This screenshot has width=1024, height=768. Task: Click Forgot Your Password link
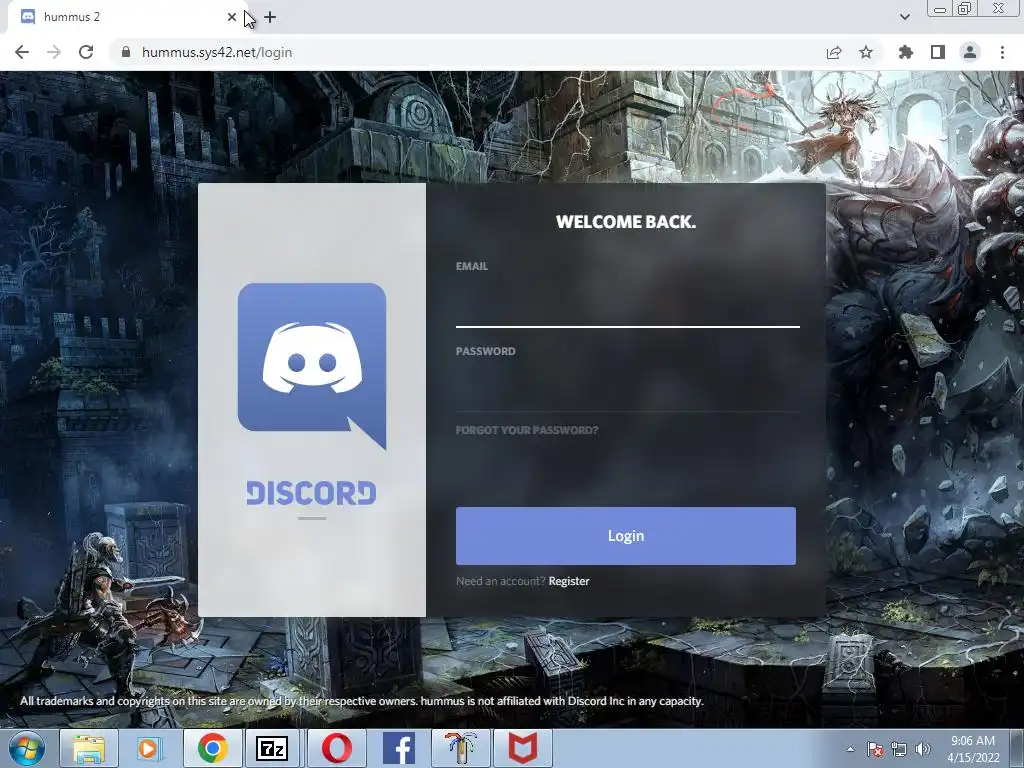pos(527,430)
